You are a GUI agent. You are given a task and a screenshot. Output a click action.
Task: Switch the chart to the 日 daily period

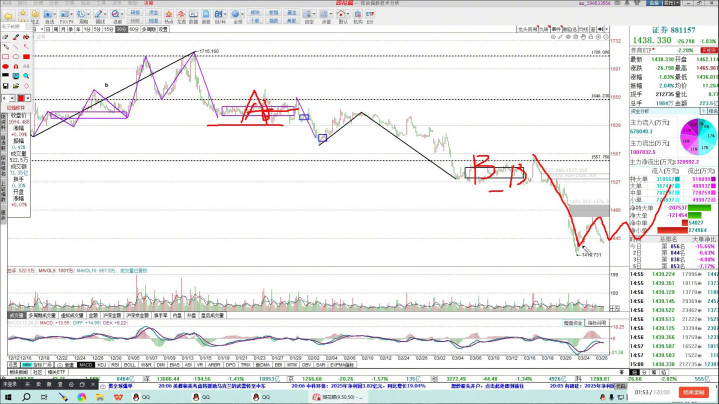pos(48,29)
